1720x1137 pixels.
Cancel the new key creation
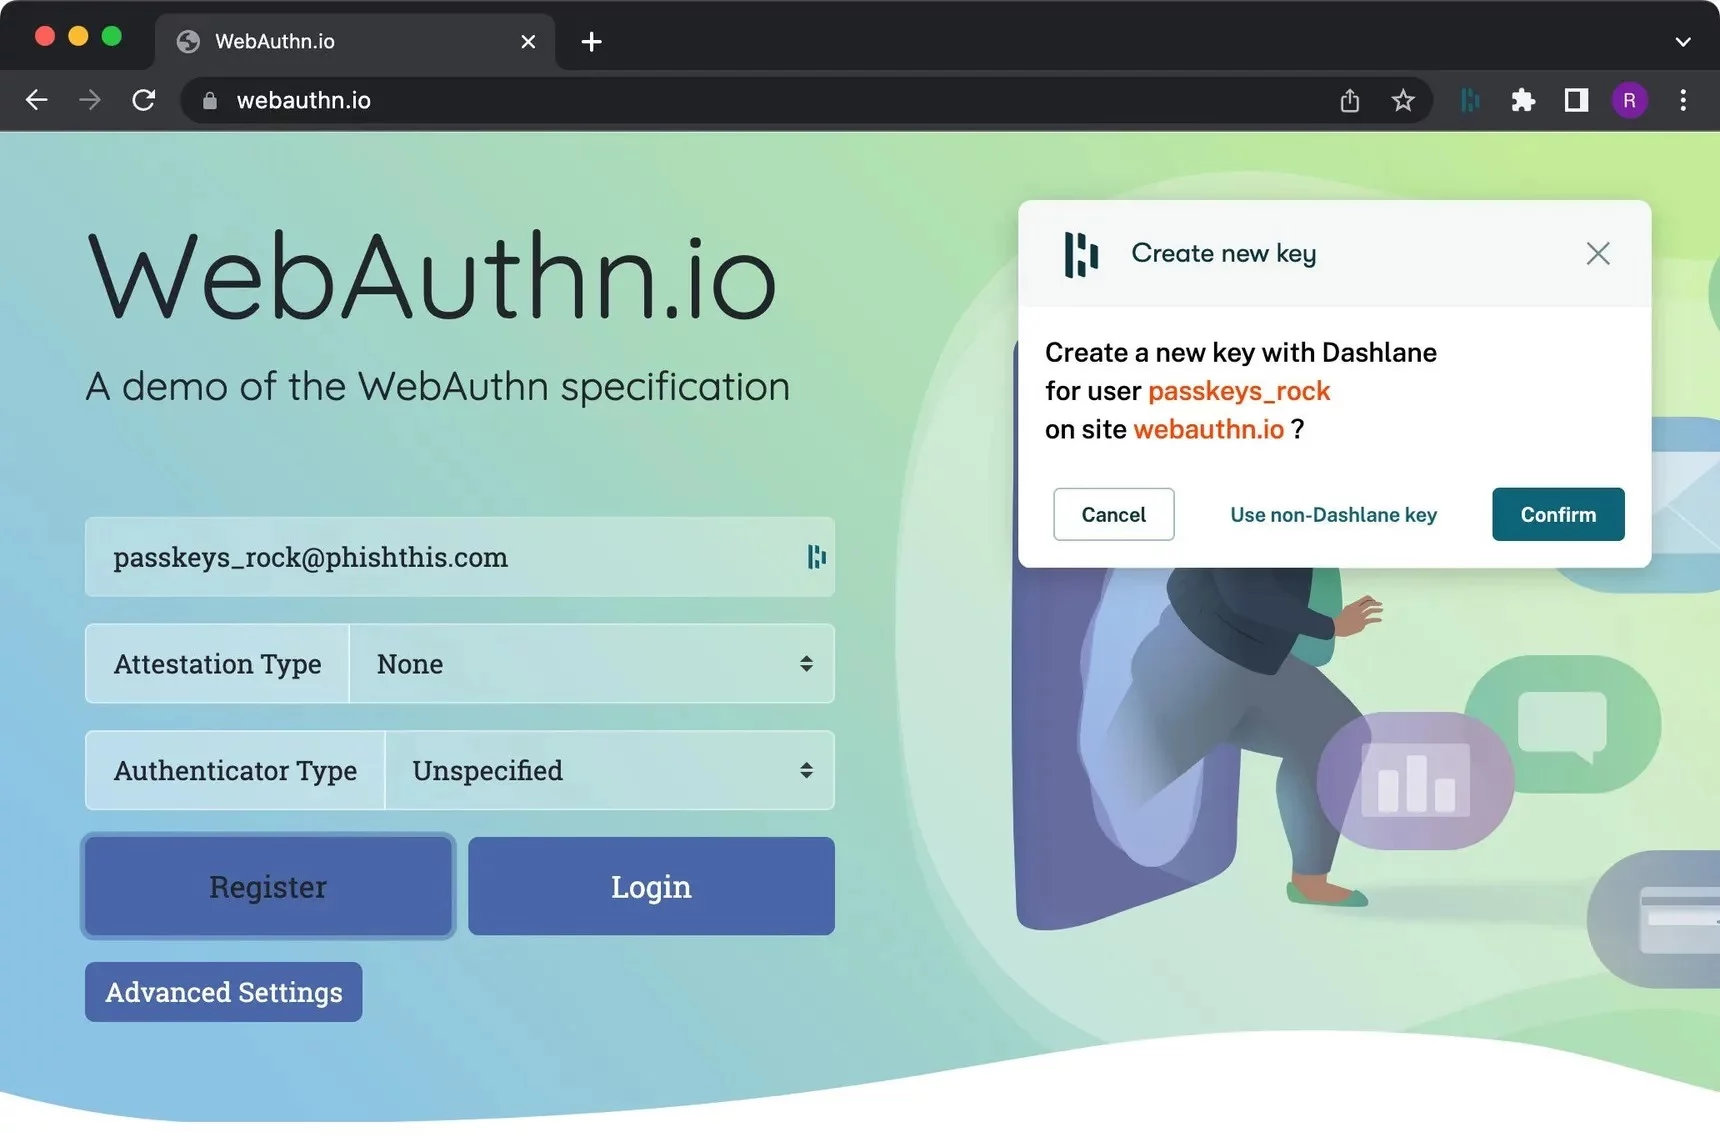click(1114, 514)
